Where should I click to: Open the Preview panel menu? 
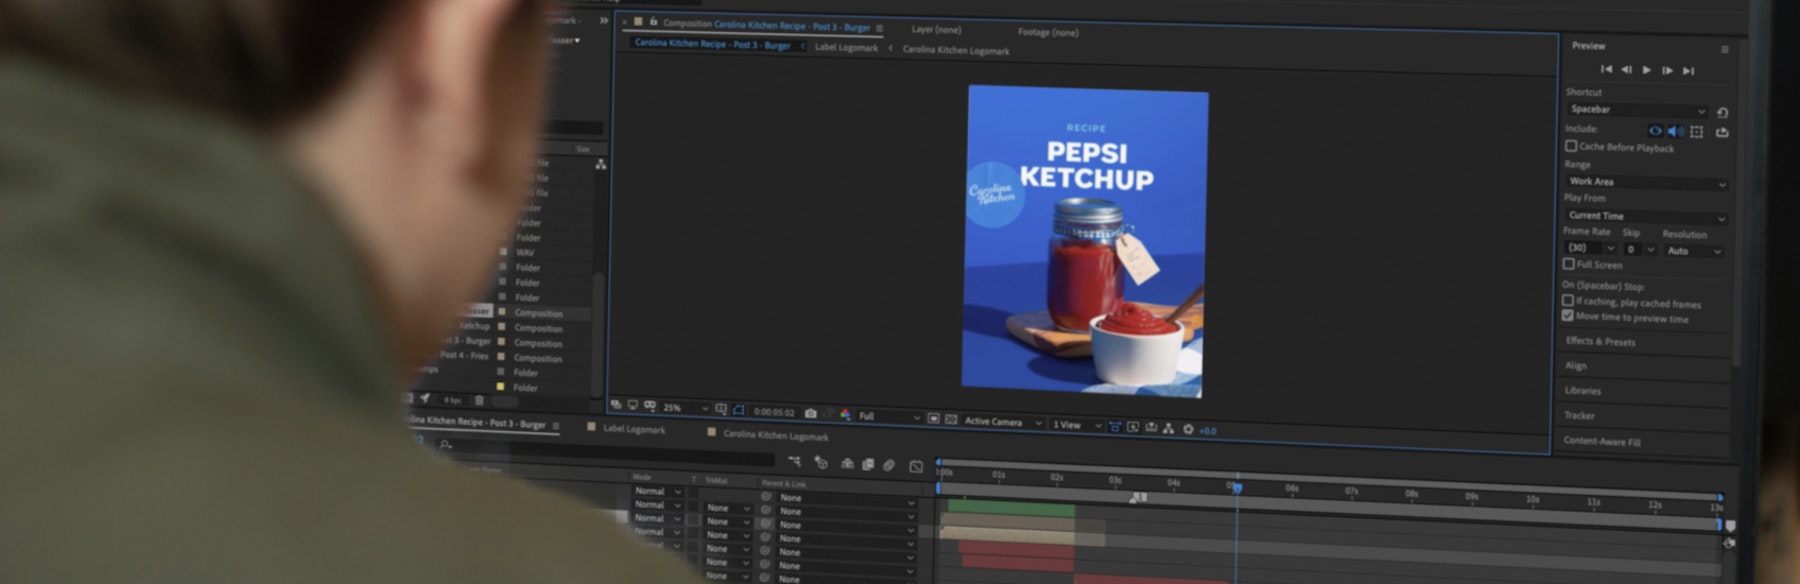[x=1724, y=49]
